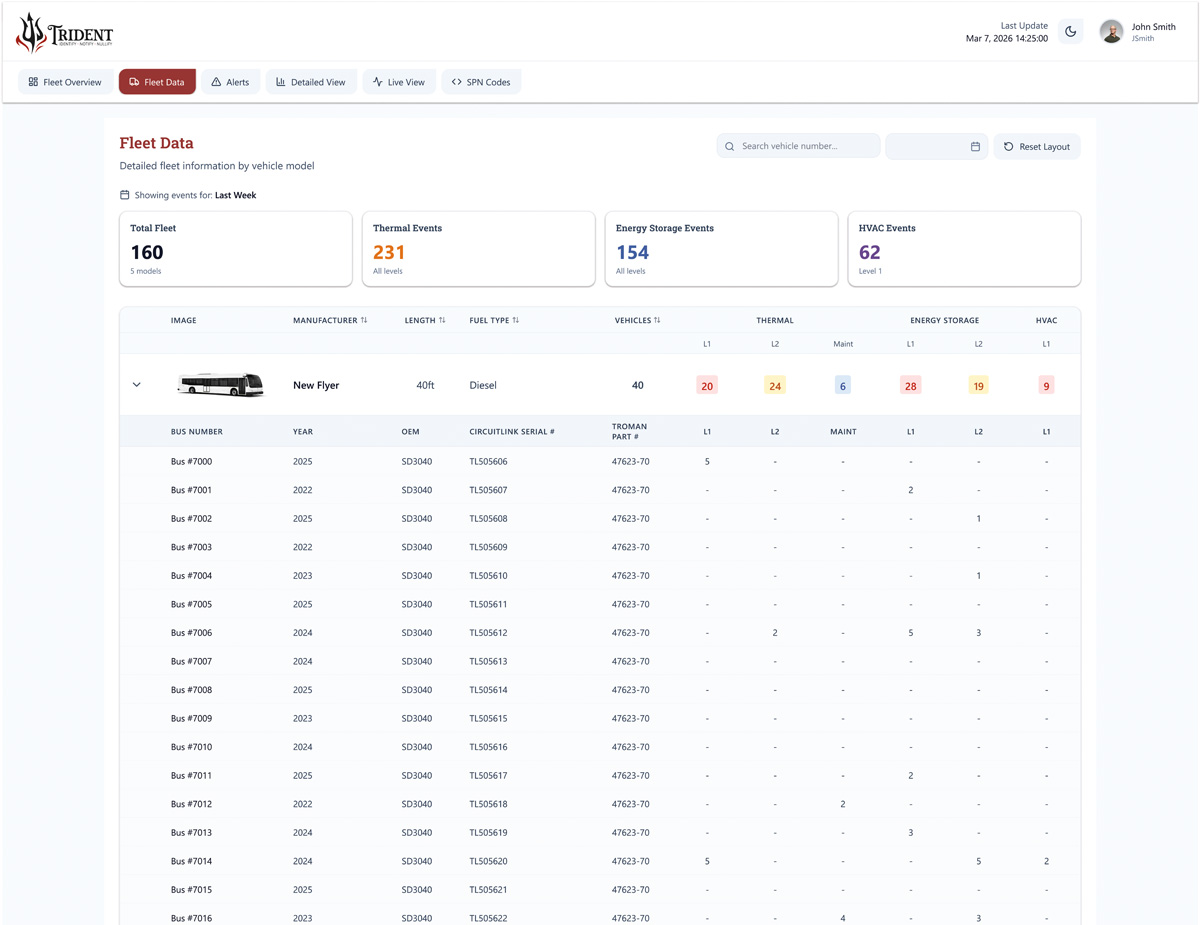This screenshot has width=1200, height=925.
Task: Open the date picker field
Action: 936,146
